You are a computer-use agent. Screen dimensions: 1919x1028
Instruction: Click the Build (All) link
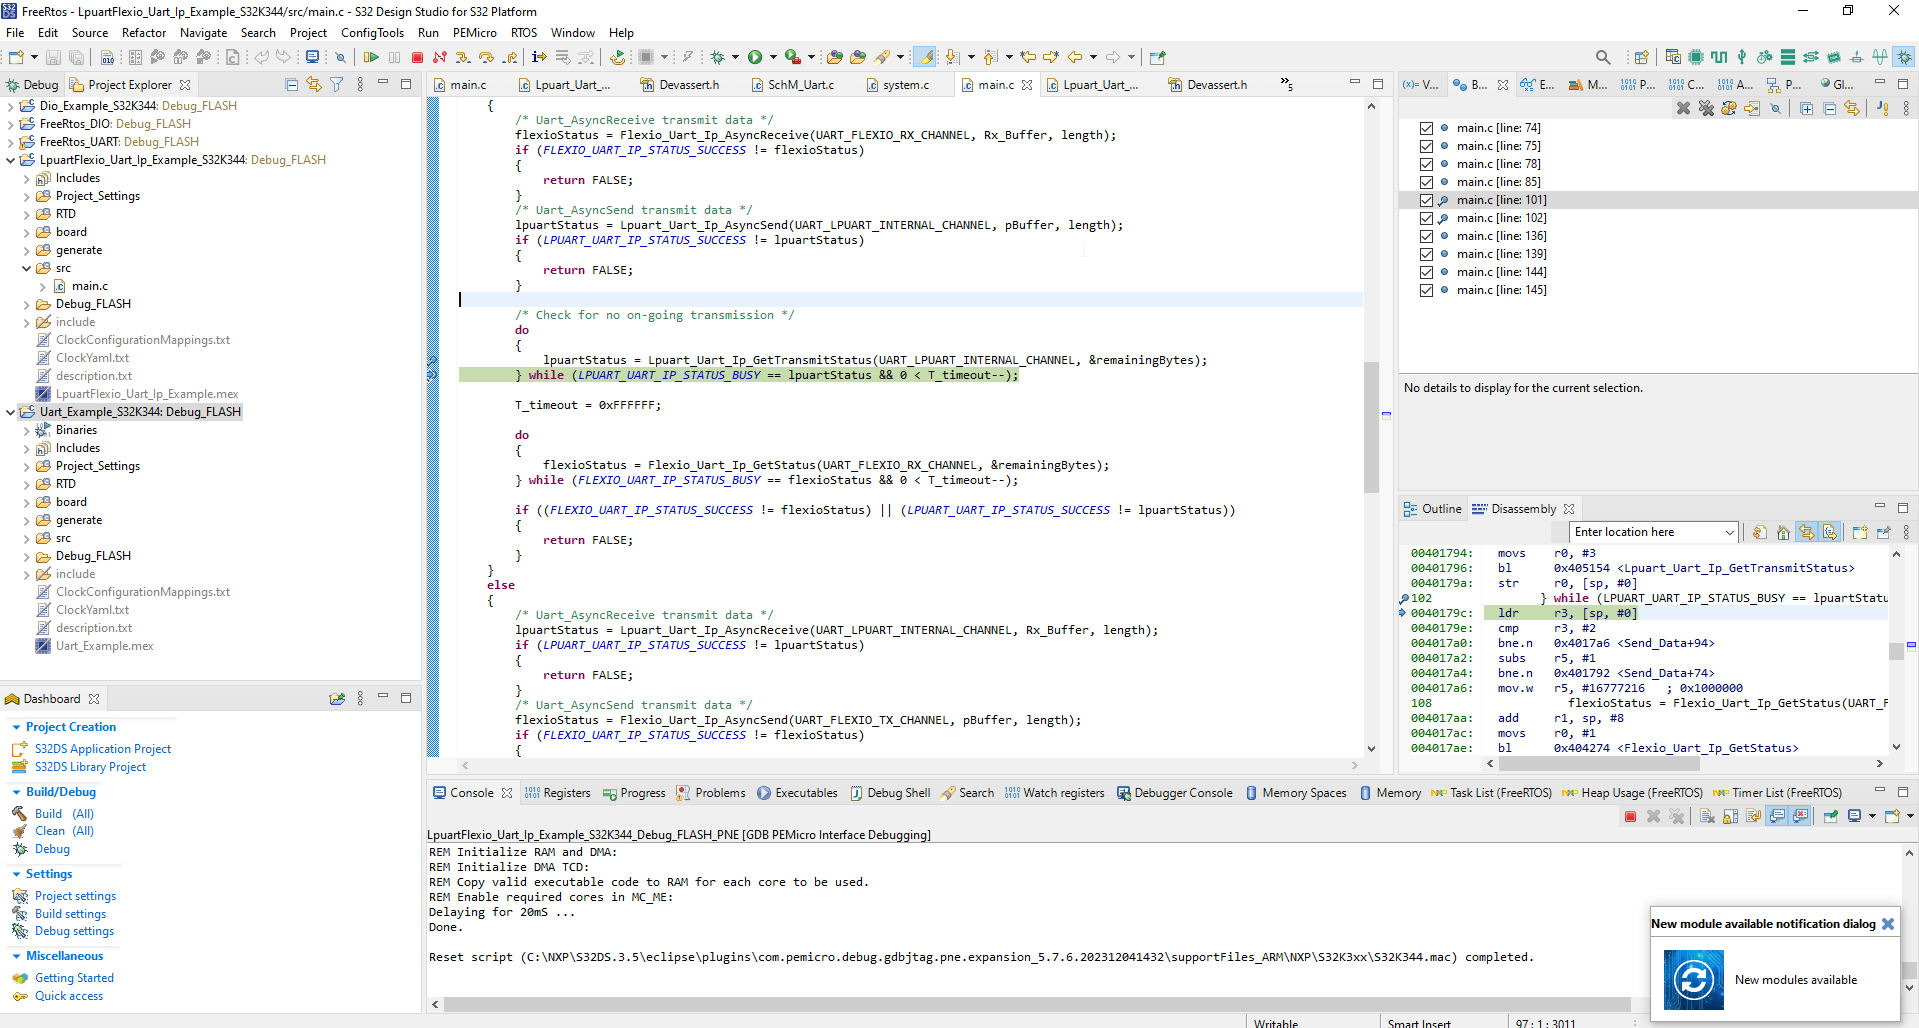pos(64,814)
